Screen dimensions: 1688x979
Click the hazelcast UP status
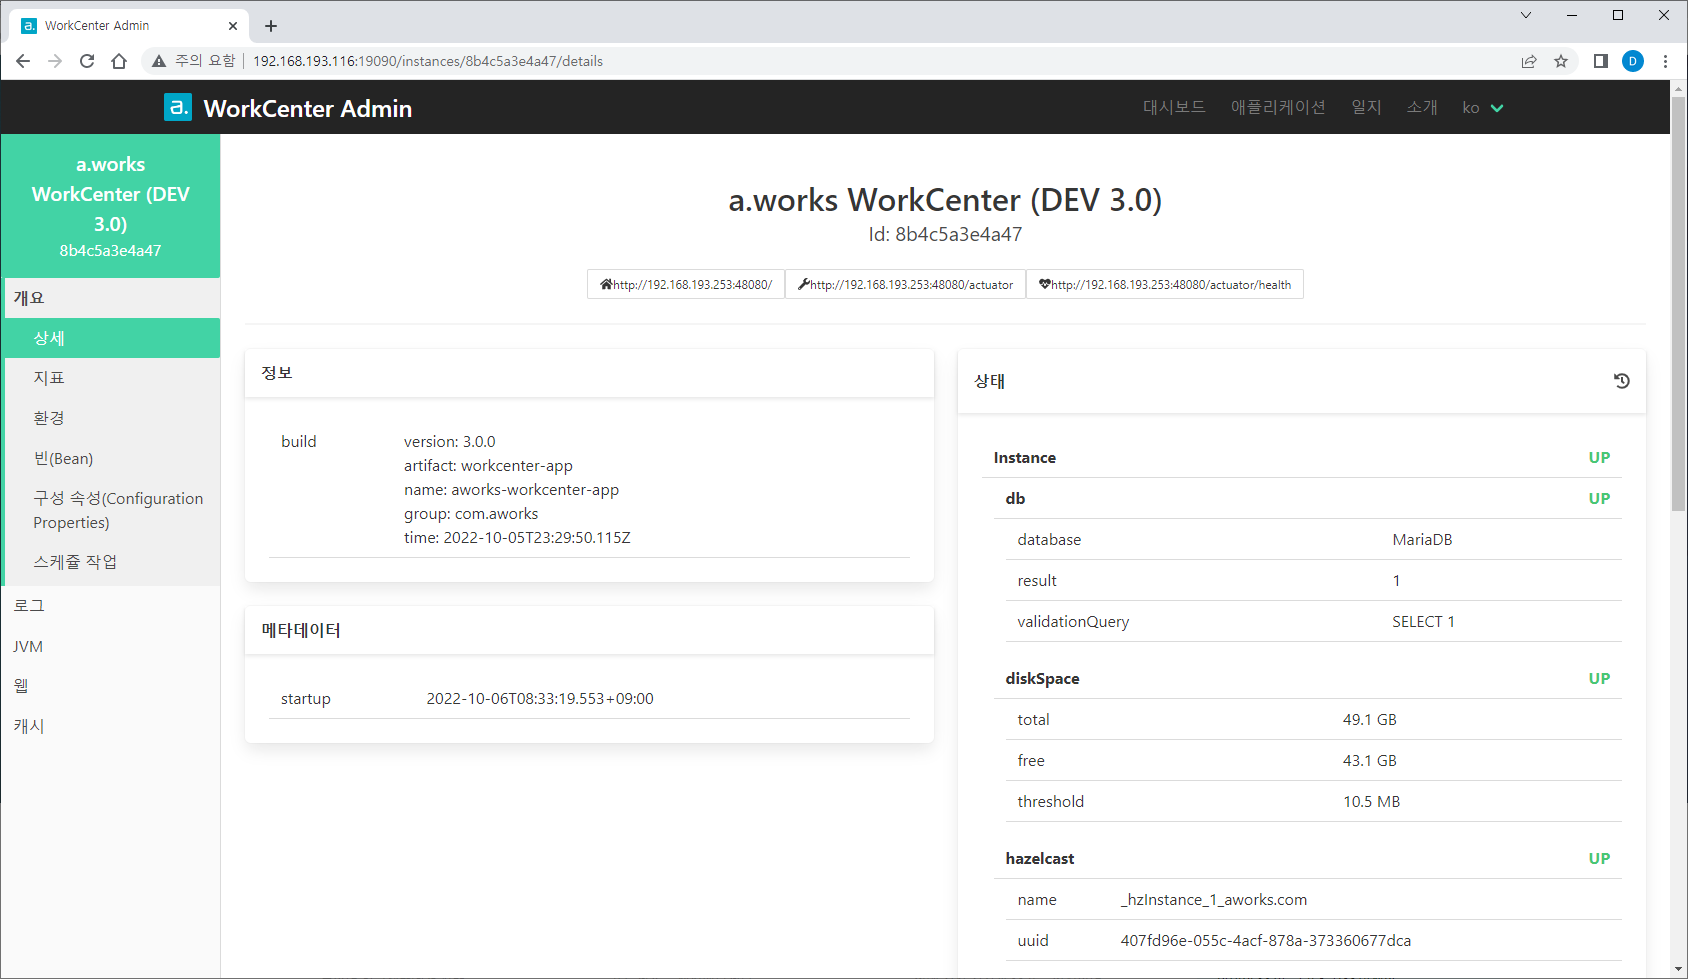(x=1599, y=858)
